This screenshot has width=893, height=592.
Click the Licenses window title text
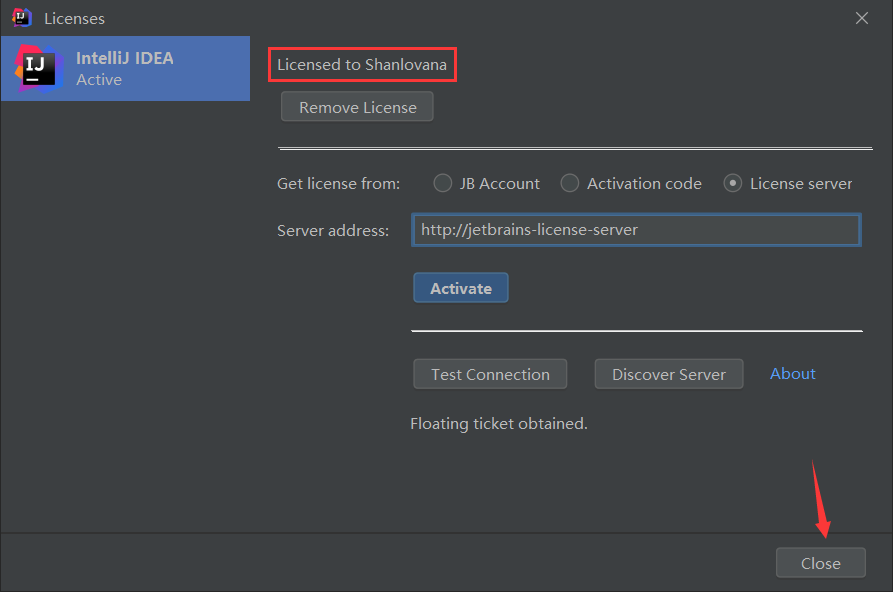coord(74,18)
